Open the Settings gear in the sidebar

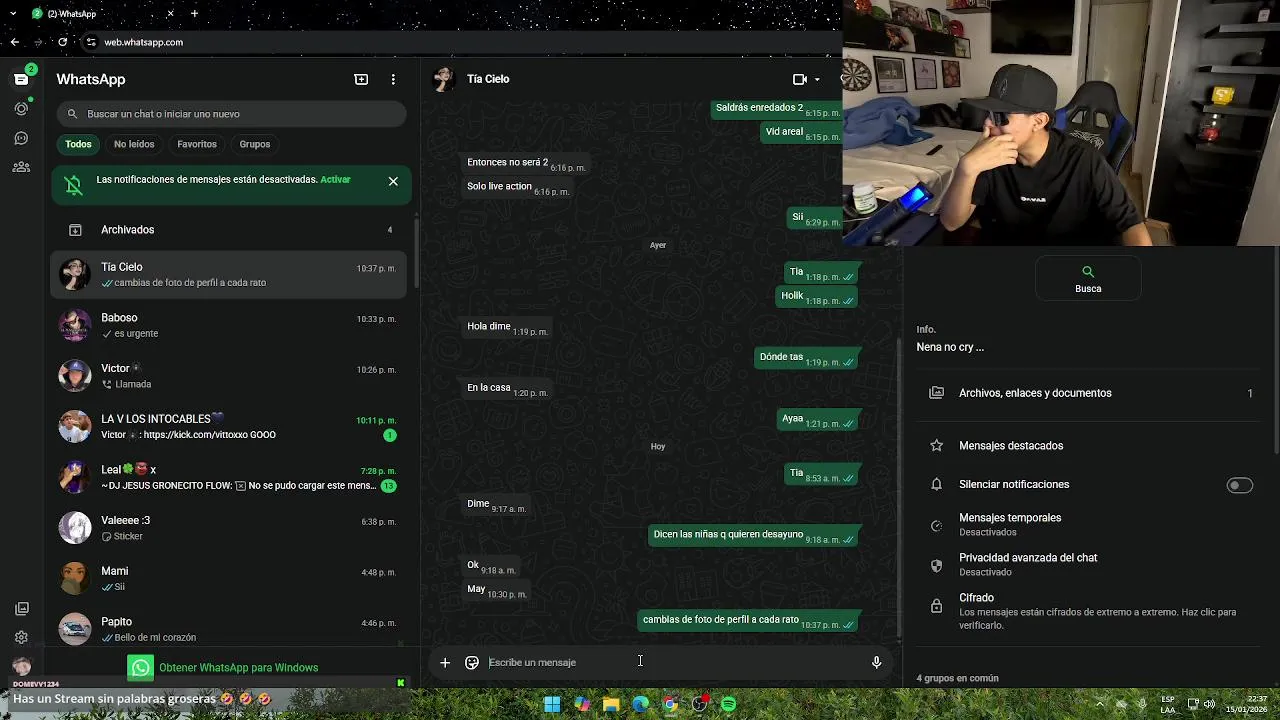(x=21, y=637)
